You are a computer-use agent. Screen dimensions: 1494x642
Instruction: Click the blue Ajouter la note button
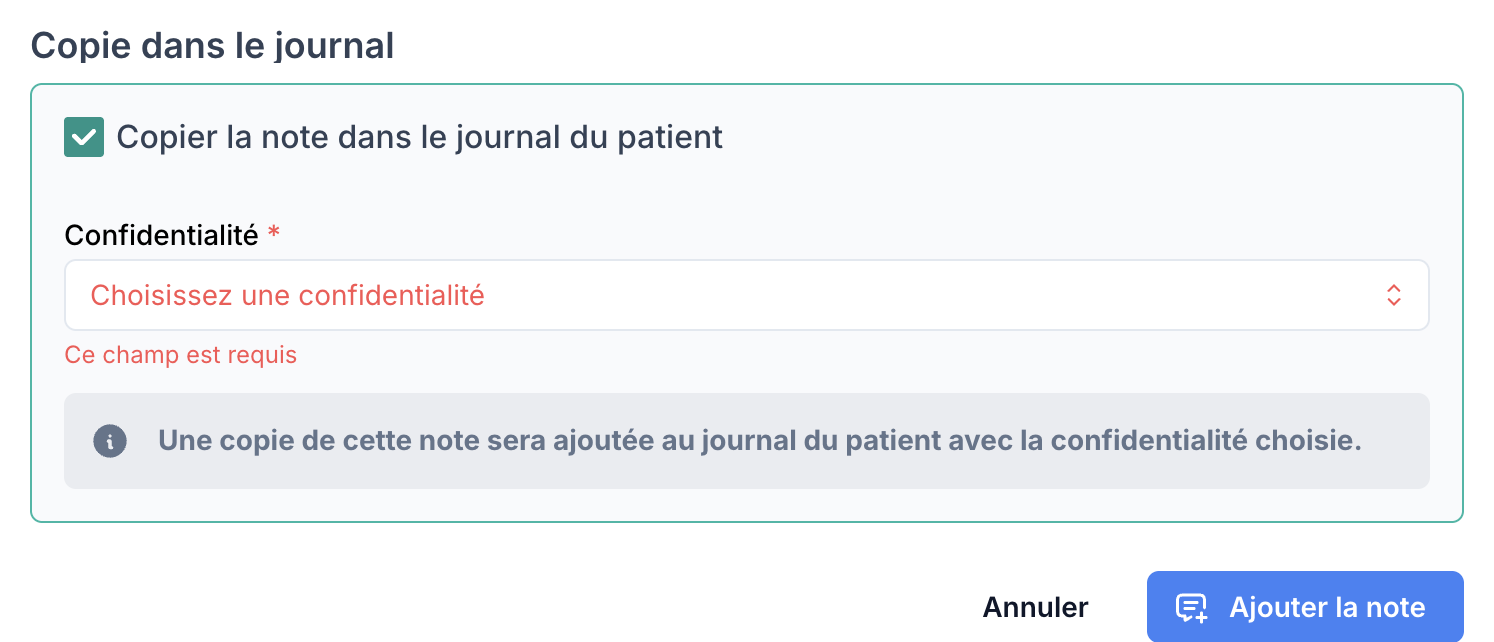pos(1305,607)
